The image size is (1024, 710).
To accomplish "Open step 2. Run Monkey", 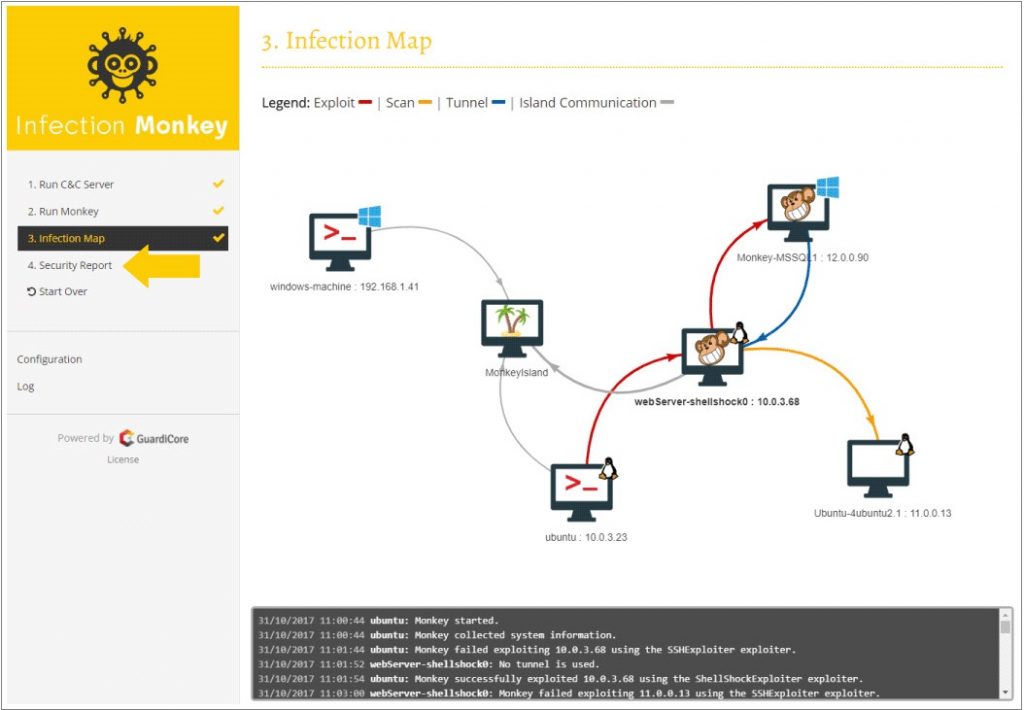I will [123, 212].
